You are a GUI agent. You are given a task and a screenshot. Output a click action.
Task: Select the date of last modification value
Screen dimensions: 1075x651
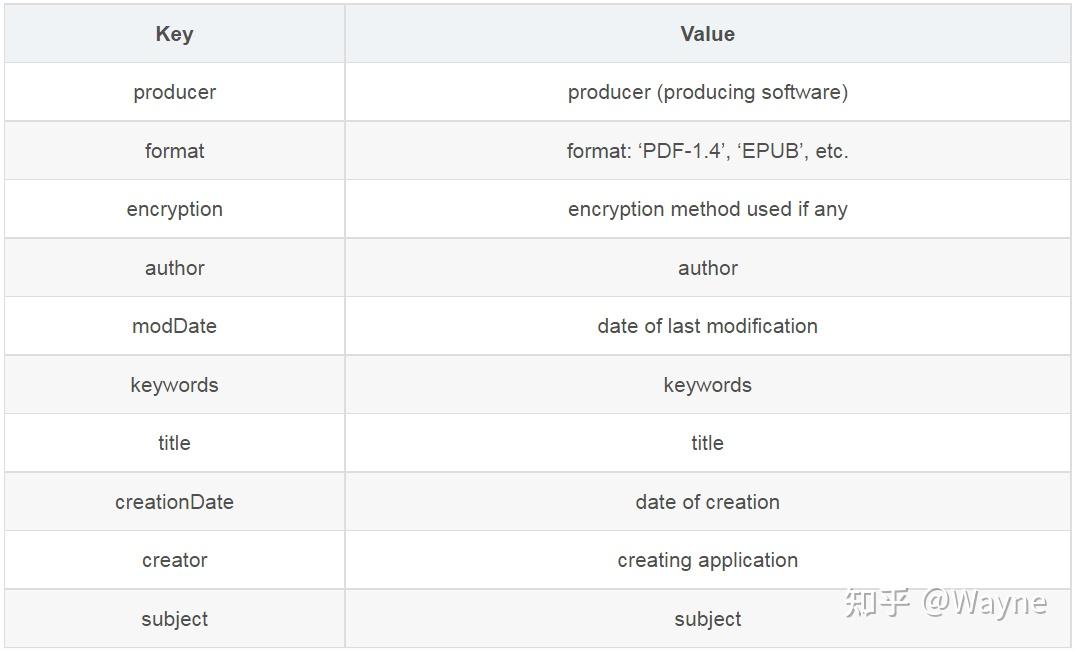tap(707, 326)
